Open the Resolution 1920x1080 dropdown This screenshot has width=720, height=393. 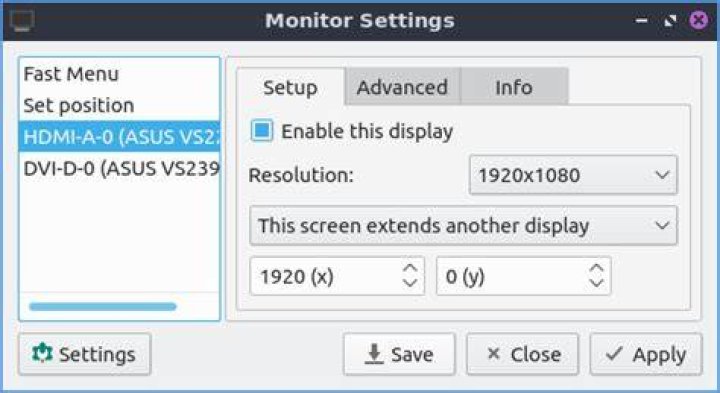[x=573, y=175]
